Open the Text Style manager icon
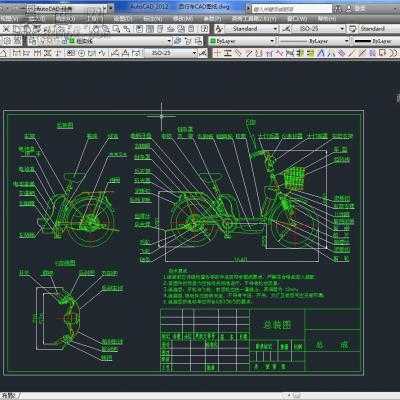This screenshot has width=400, height=400. 219,29
